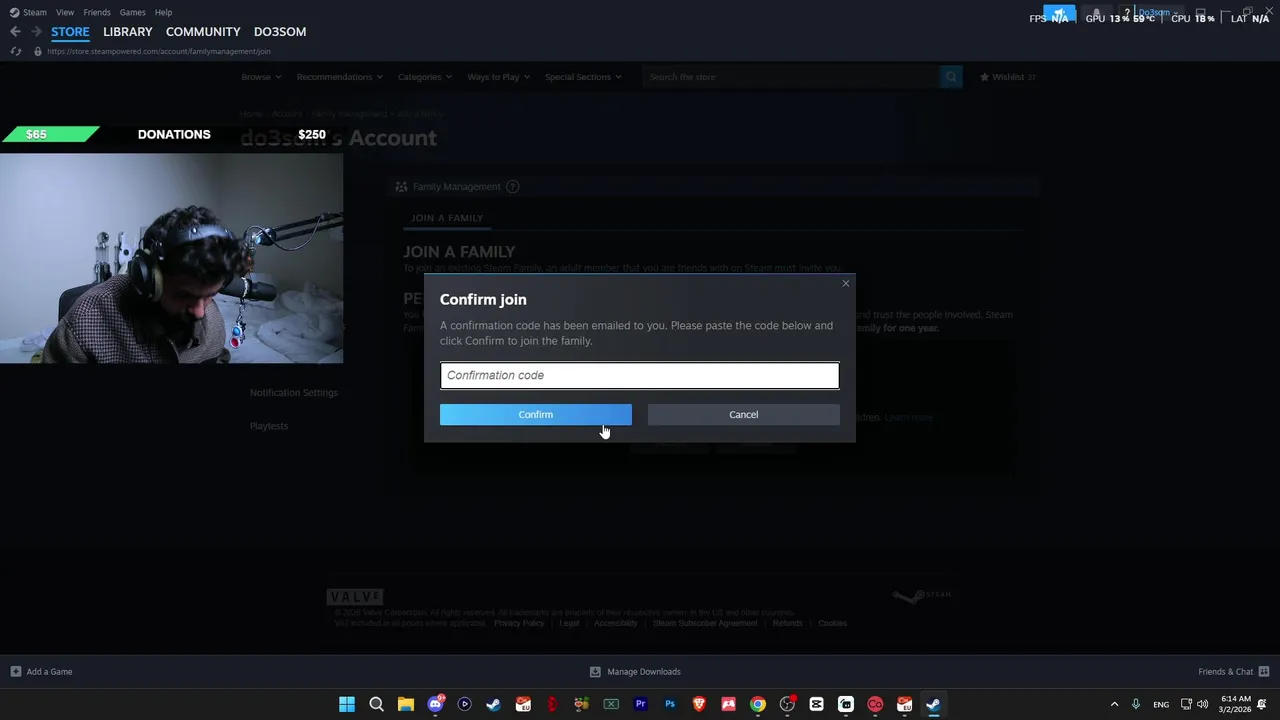Click the store search magnifier button
Screen dimensions: 1280x720
pos(951,77)
